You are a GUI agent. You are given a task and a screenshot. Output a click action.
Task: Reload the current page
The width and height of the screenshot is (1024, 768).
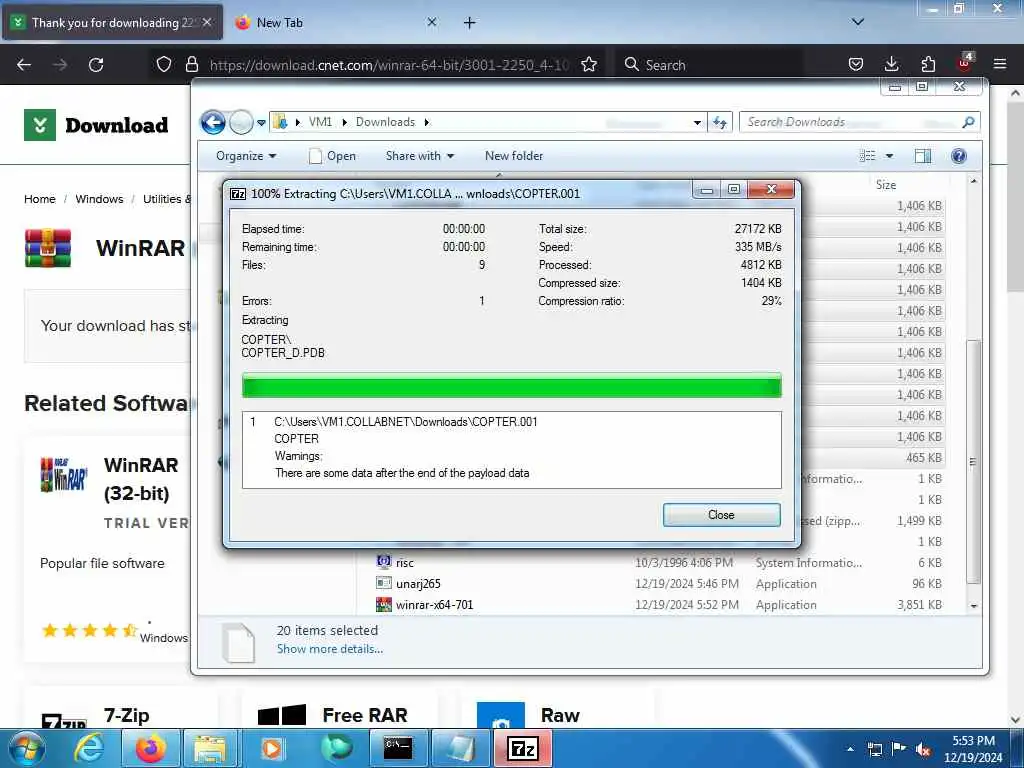(96, 65)
